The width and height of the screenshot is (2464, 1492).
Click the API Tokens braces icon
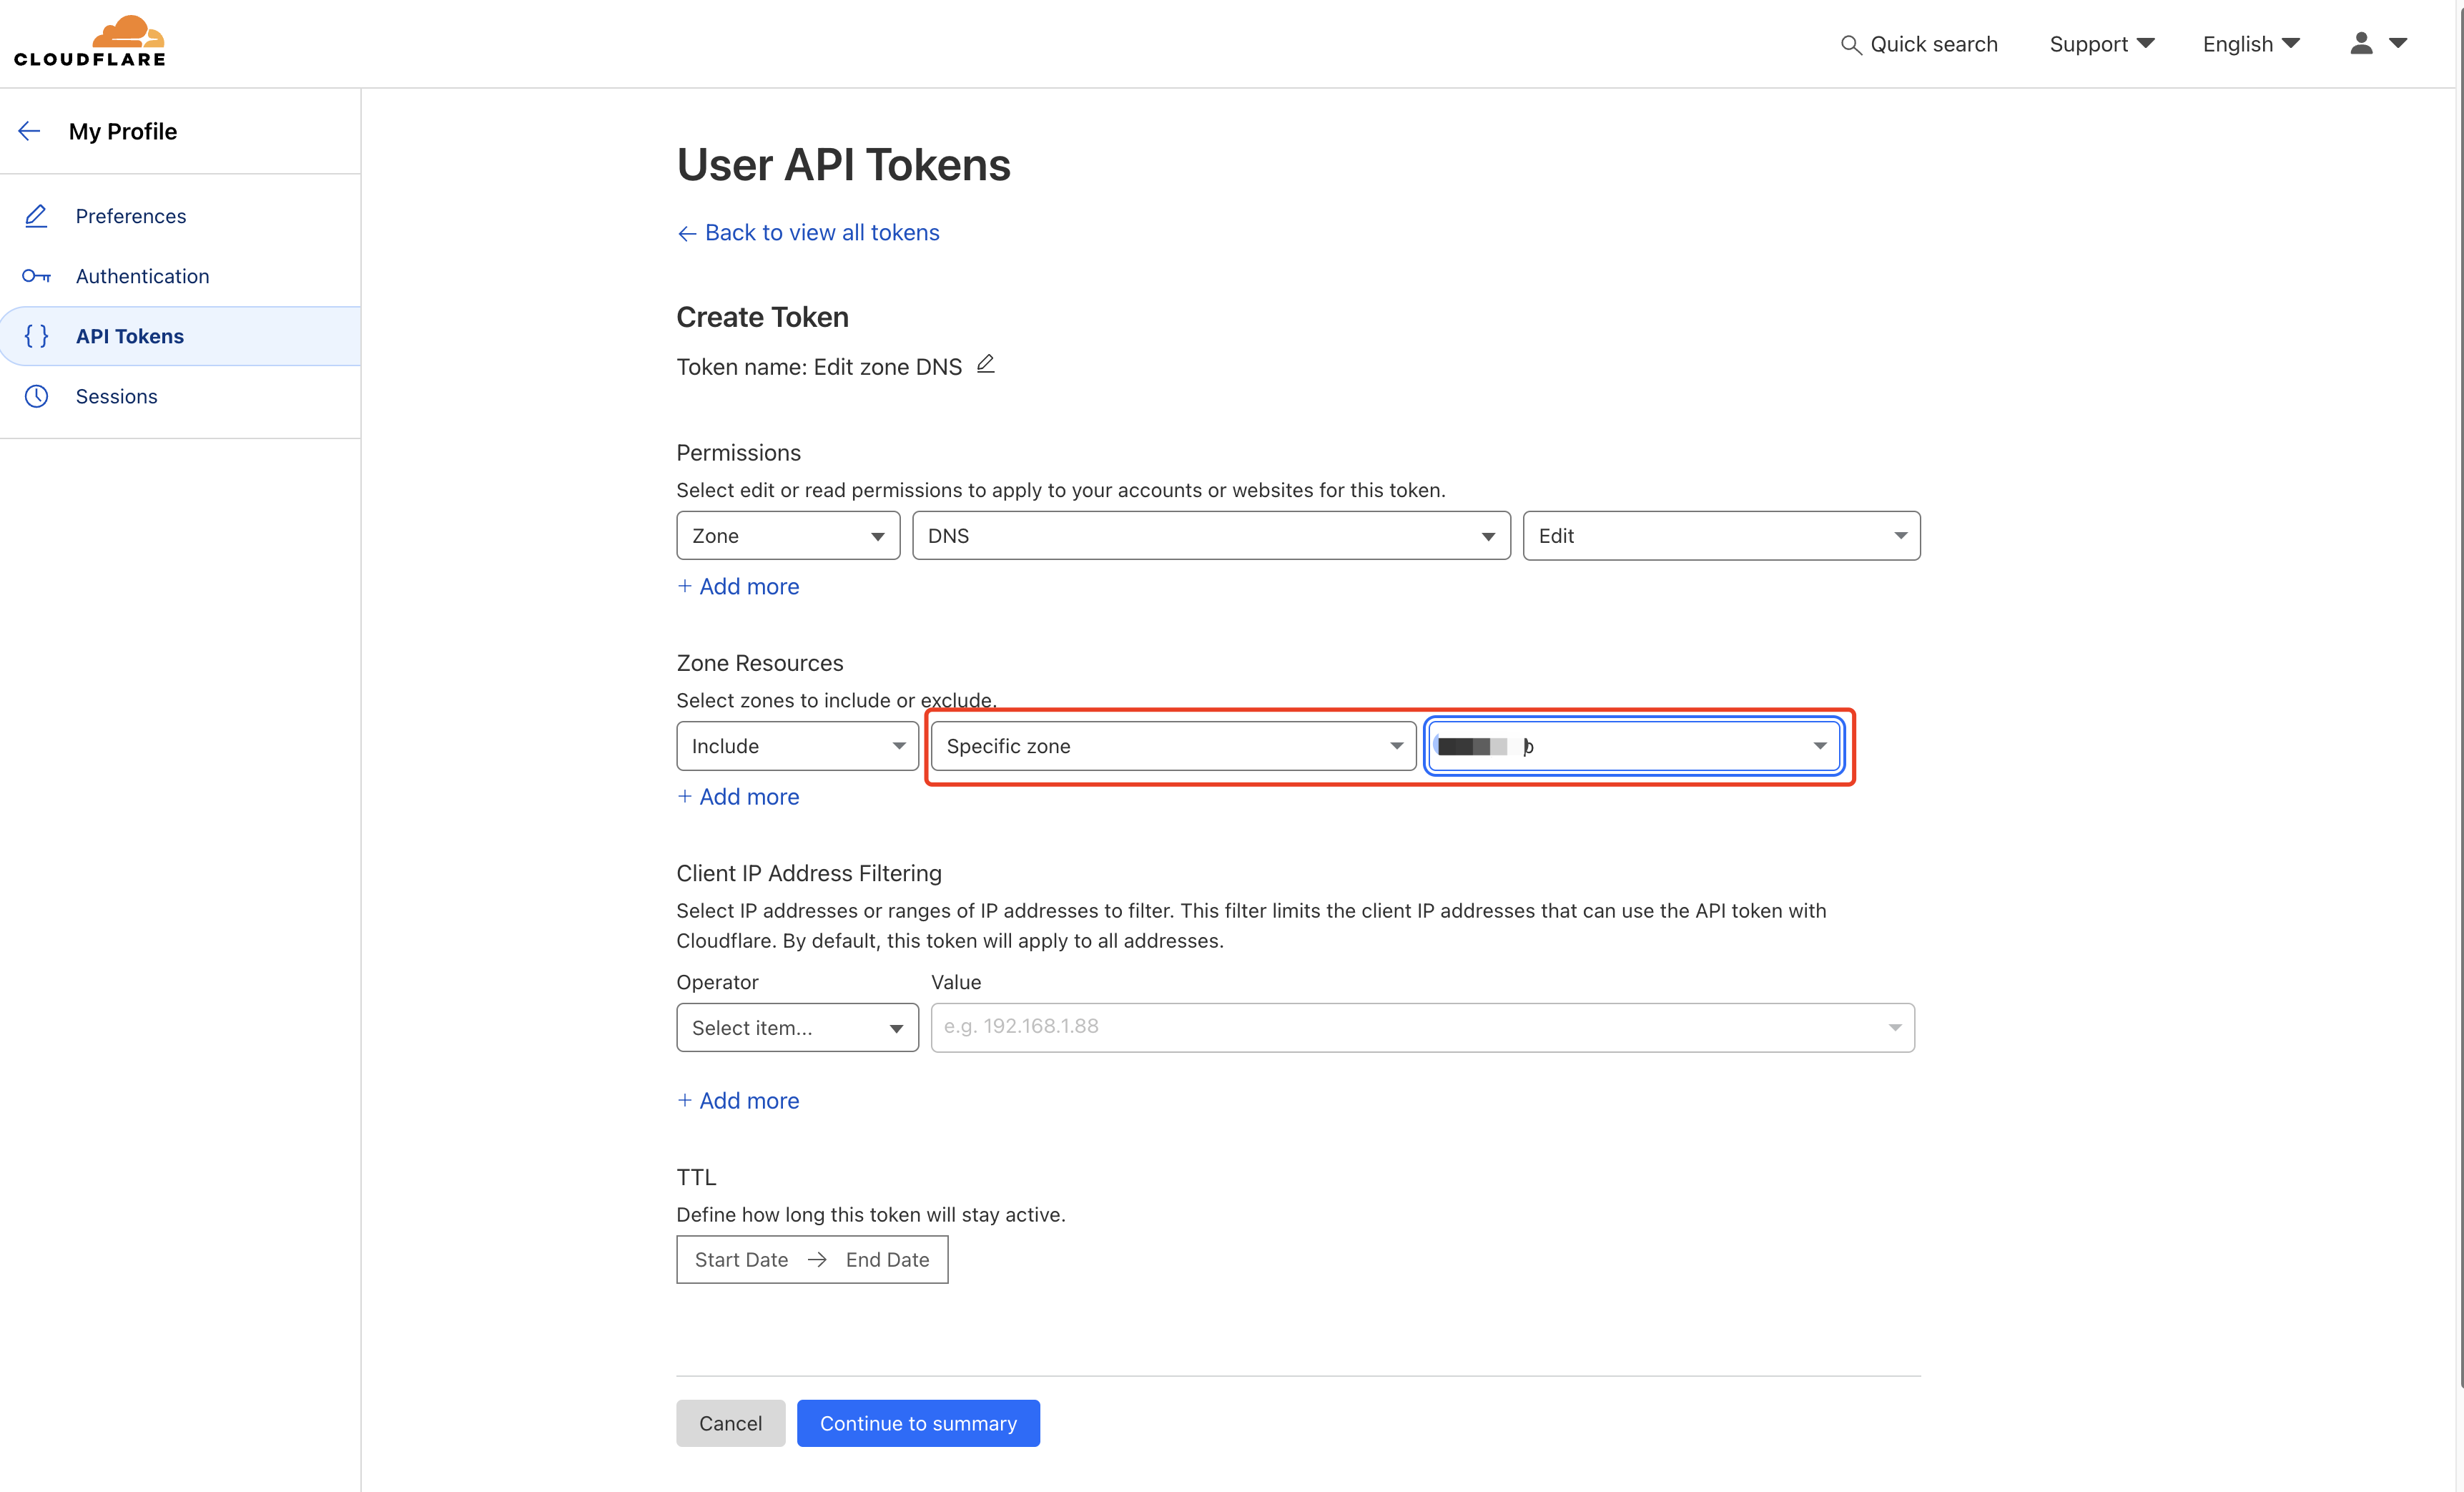(x=36, y=336)
